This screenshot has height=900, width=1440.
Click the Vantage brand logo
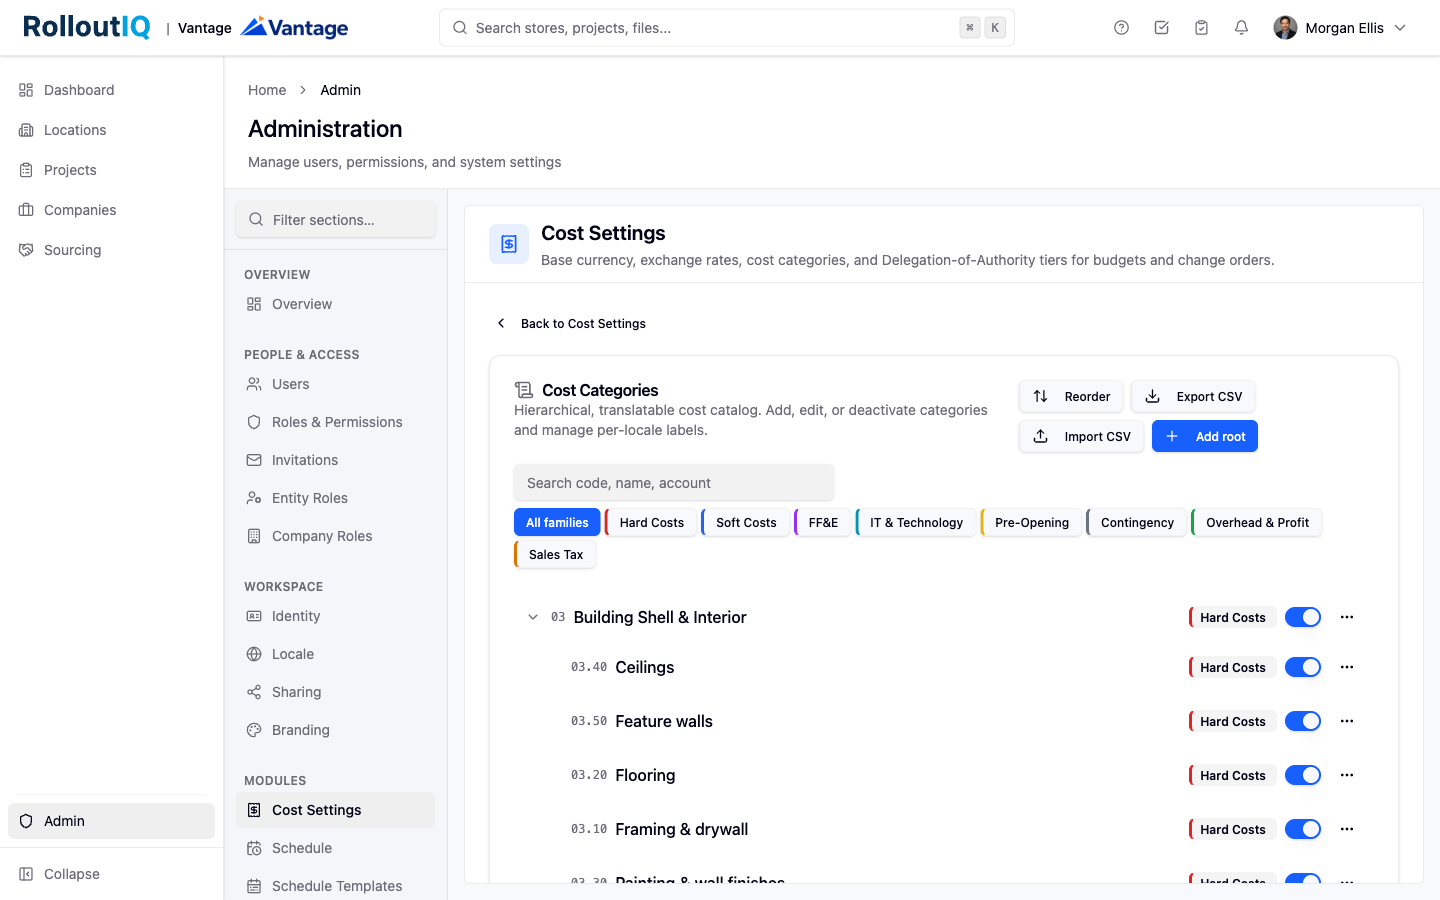[x=295, y=27]
